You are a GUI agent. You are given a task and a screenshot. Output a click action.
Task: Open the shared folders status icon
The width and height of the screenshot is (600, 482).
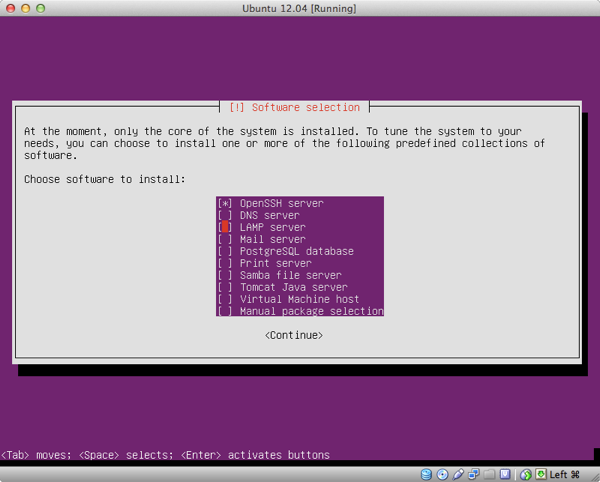tap(490, 473)
